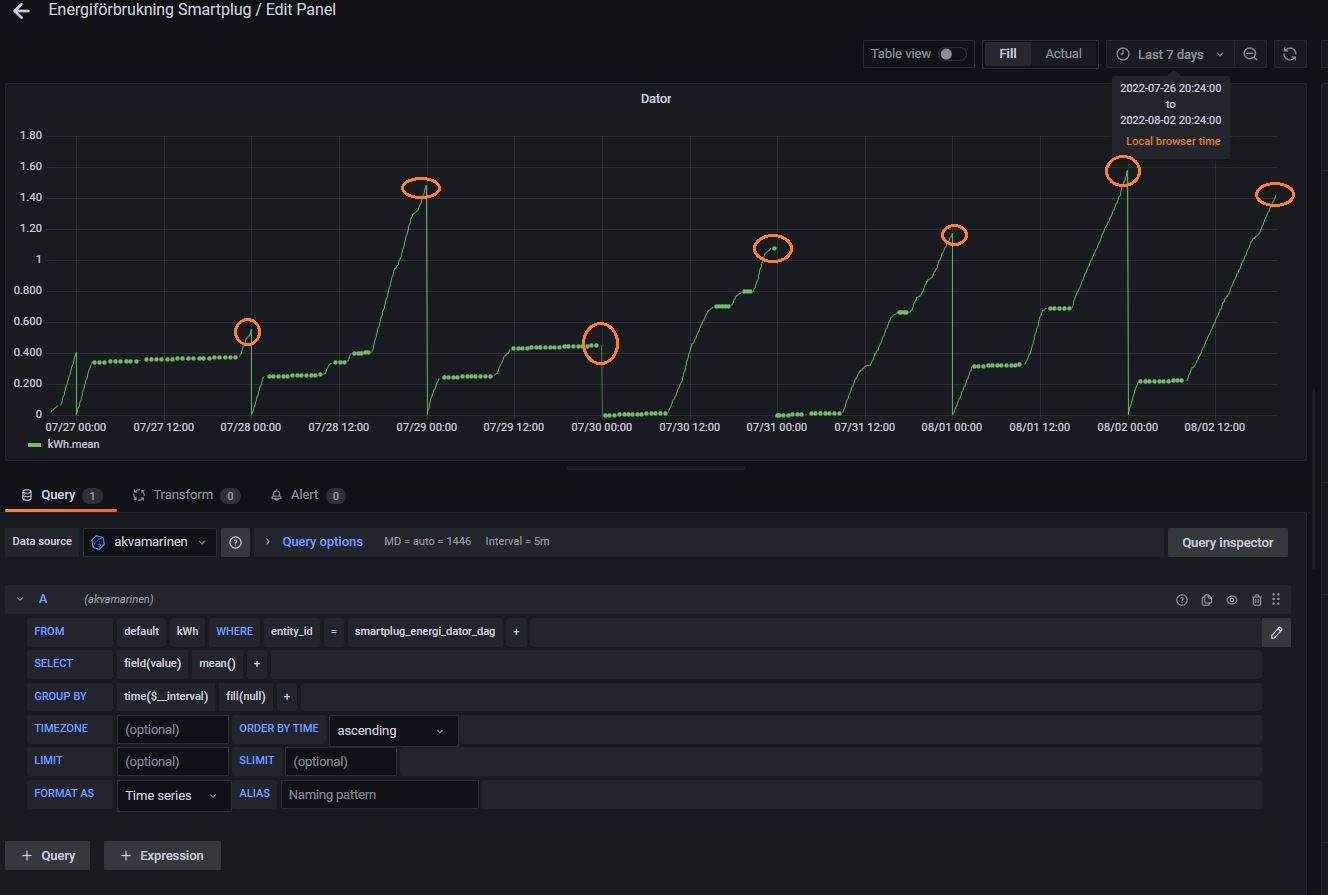
Task: Switch display mode to Actual
Action: click(1063, 54)
